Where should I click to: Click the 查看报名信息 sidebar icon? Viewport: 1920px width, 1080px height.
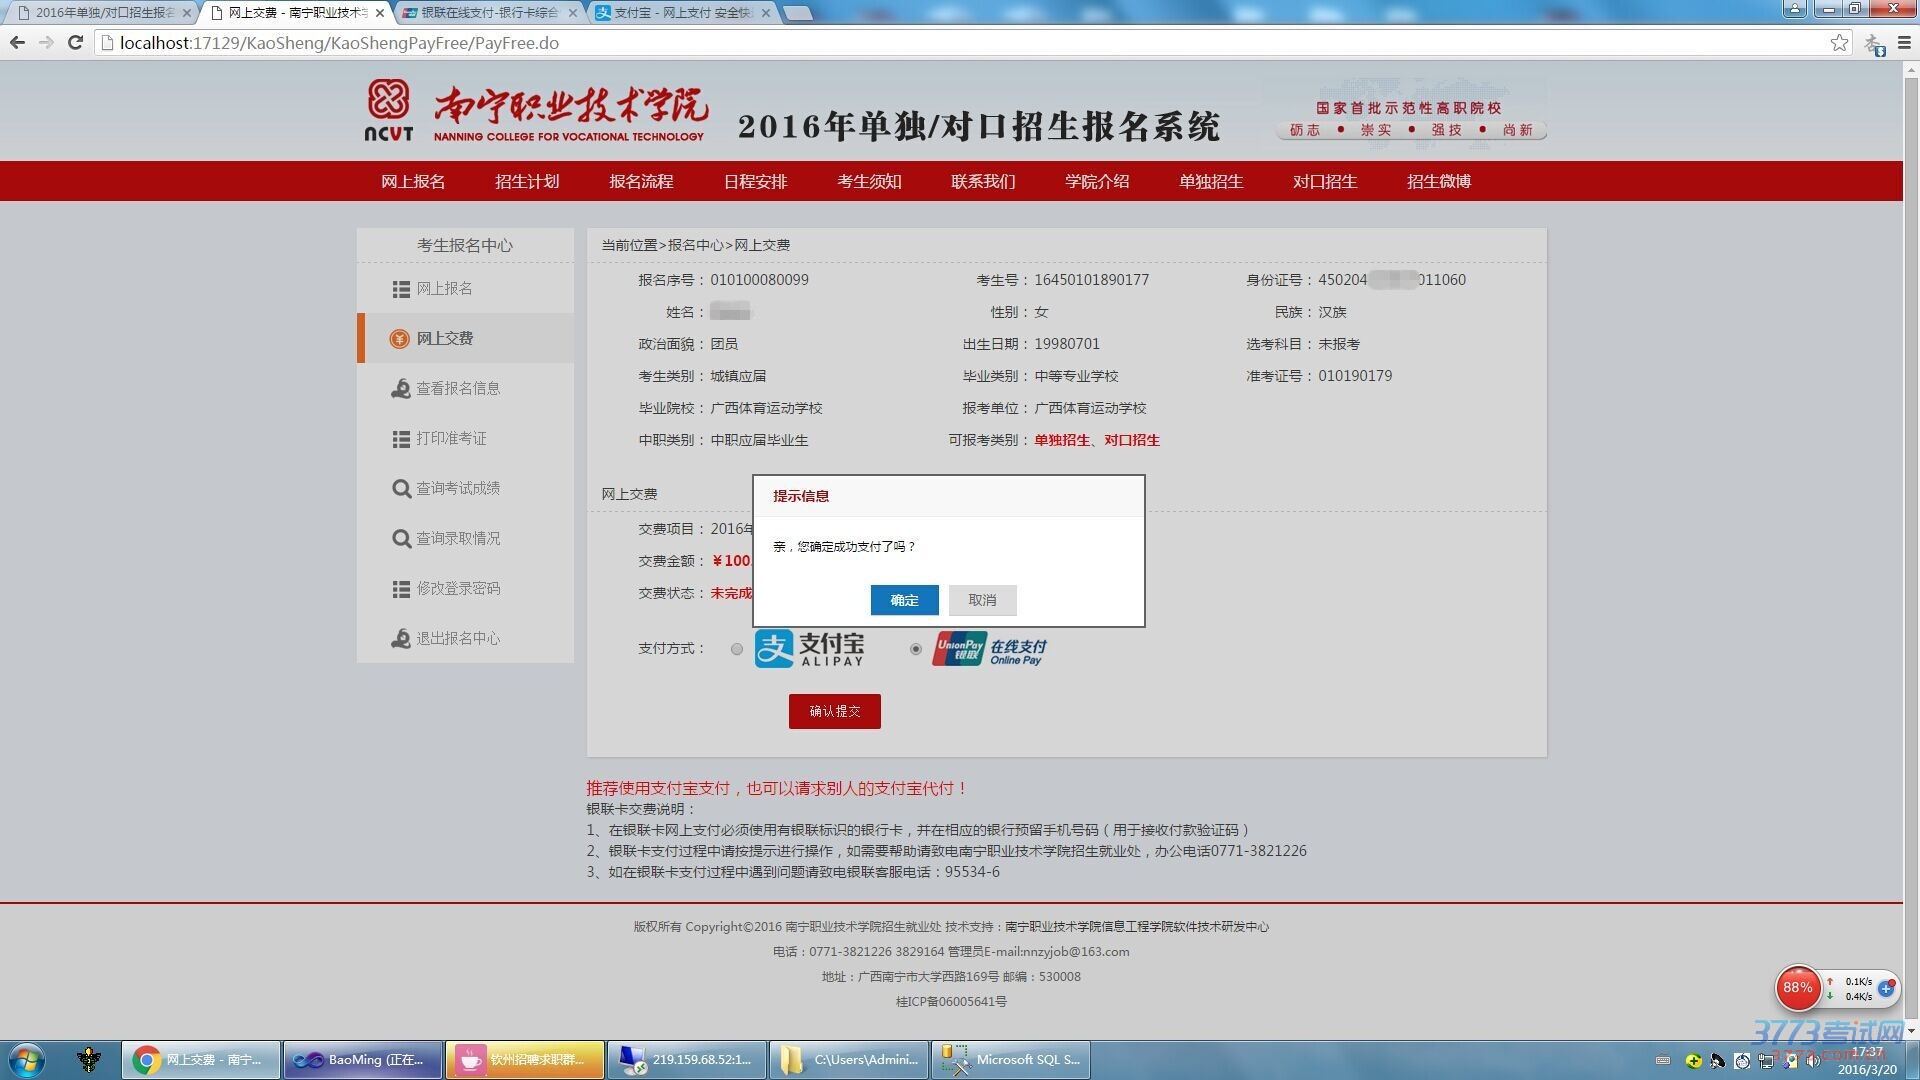(x=401, y=389)
